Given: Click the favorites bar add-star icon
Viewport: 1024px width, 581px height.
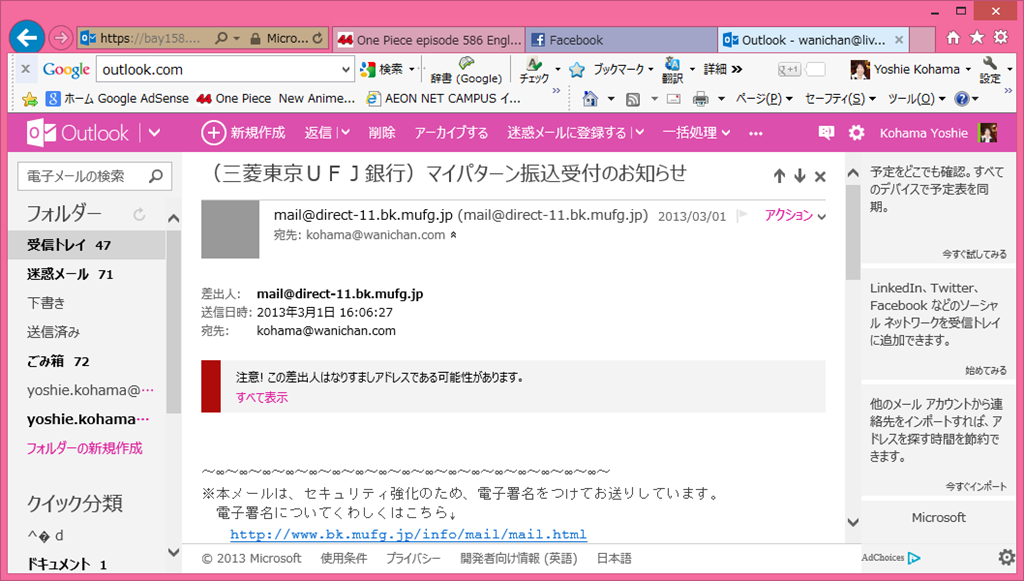Looking at the screenshot, I should 29,99.
